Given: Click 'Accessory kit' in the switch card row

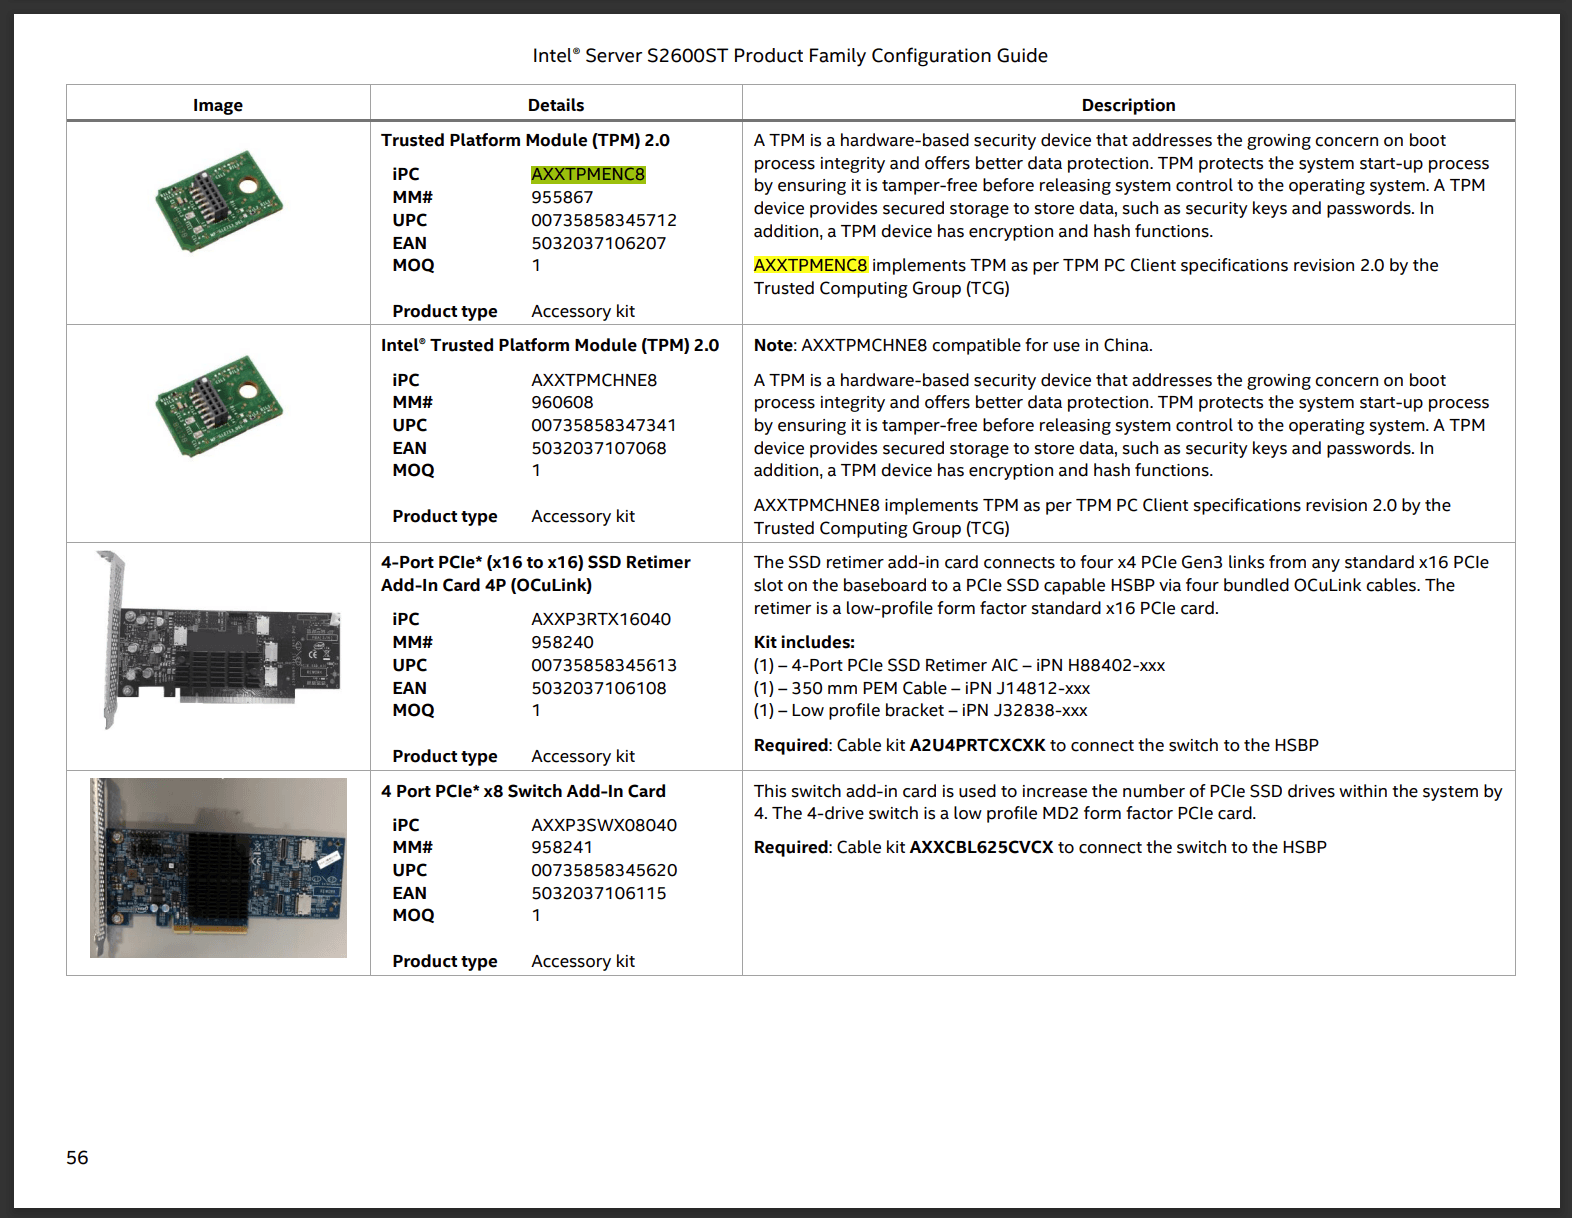Looking at the screenshot, I should coord(583,961).
